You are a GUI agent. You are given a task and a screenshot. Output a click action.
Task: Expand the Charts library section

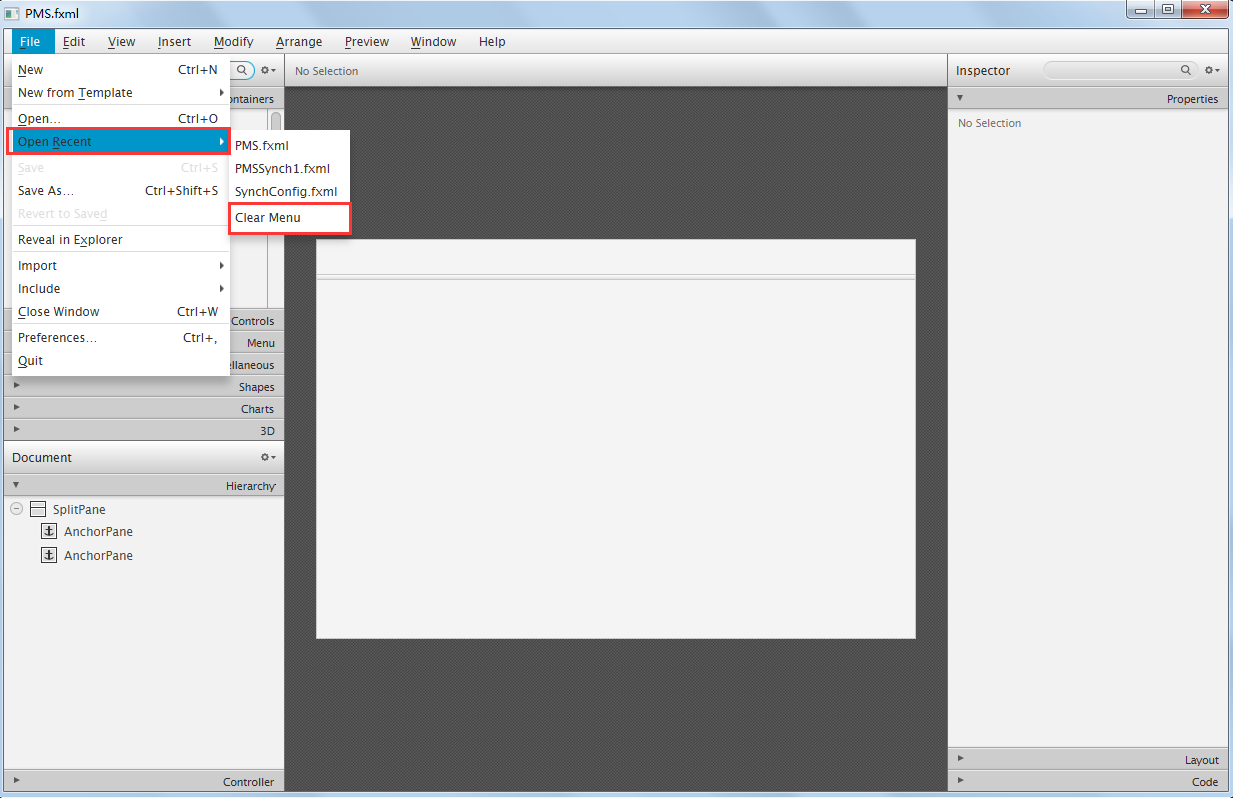click(15, 408)
